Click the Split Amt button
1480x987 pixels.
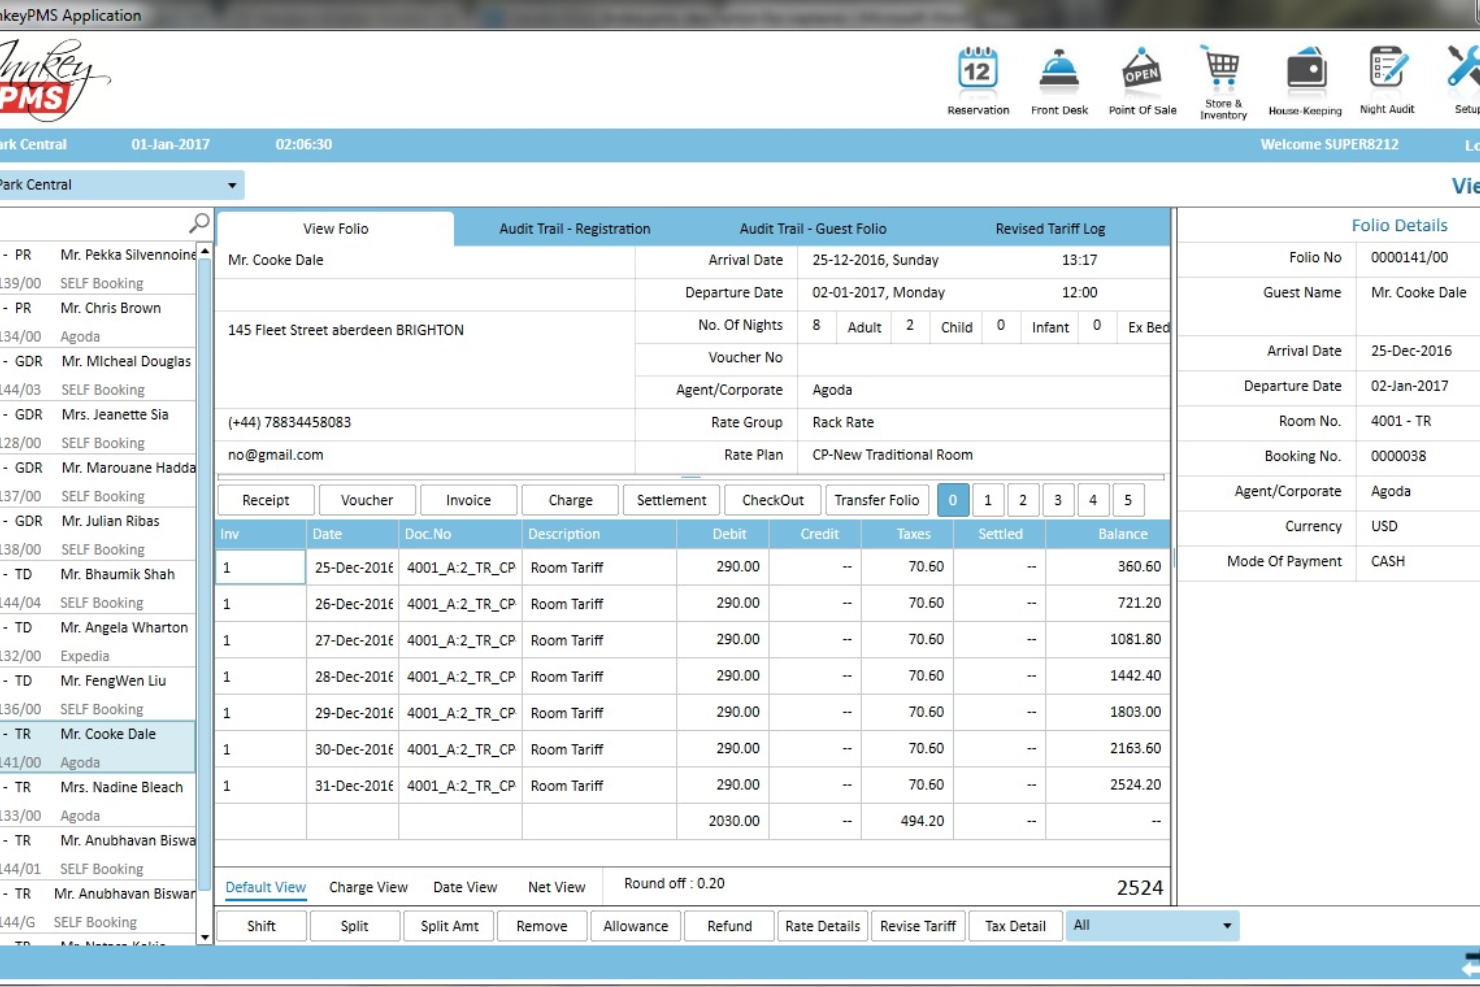pyautogui.click(x=449, y=926)
